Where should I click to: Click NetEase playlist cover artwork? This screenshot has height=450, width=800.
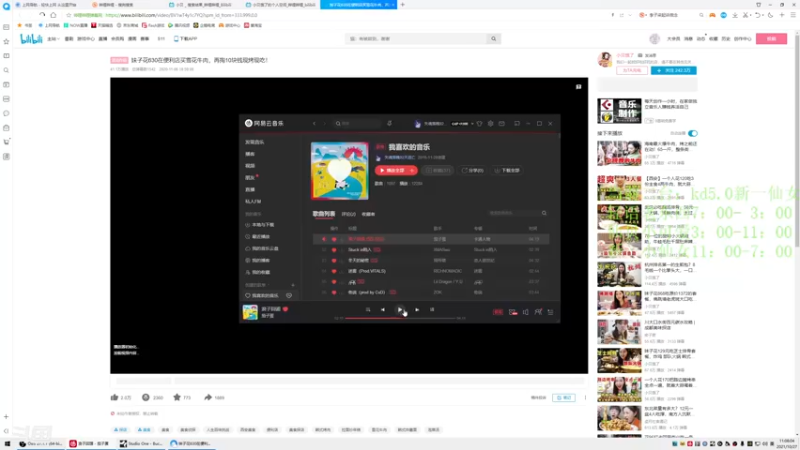tap(339, 170)
